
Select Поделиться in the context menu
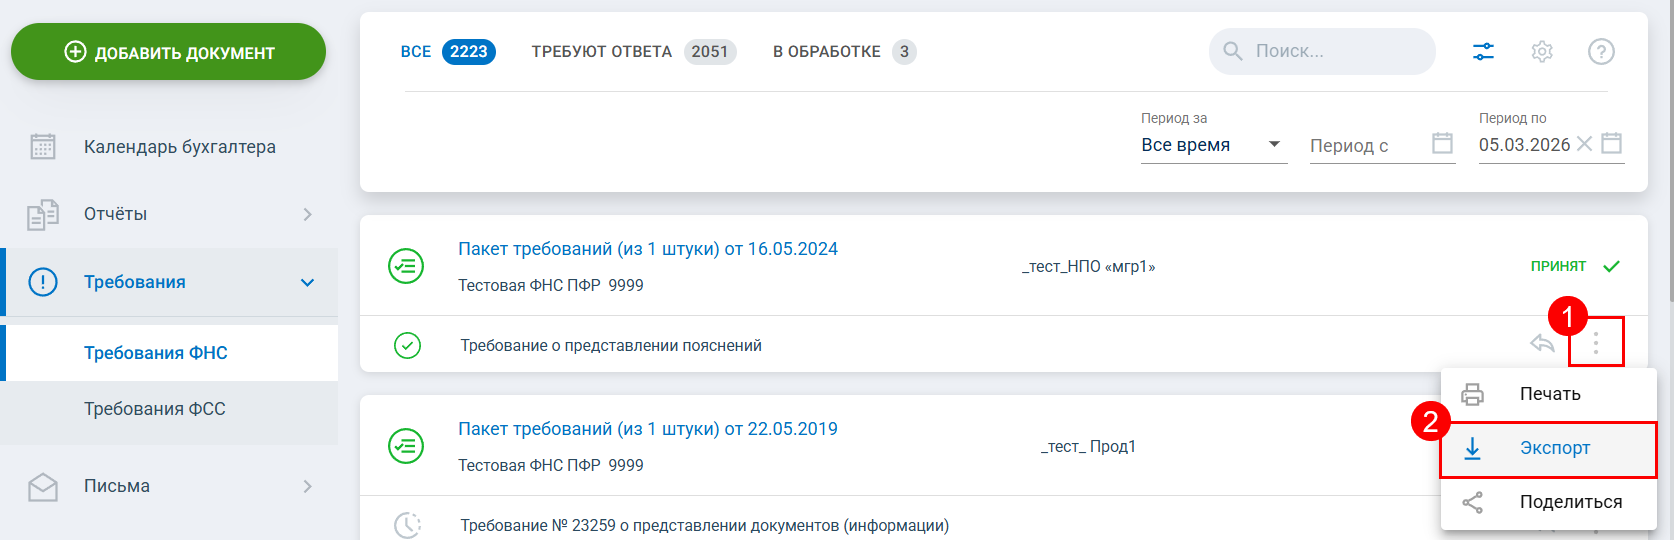[1570, 502]
